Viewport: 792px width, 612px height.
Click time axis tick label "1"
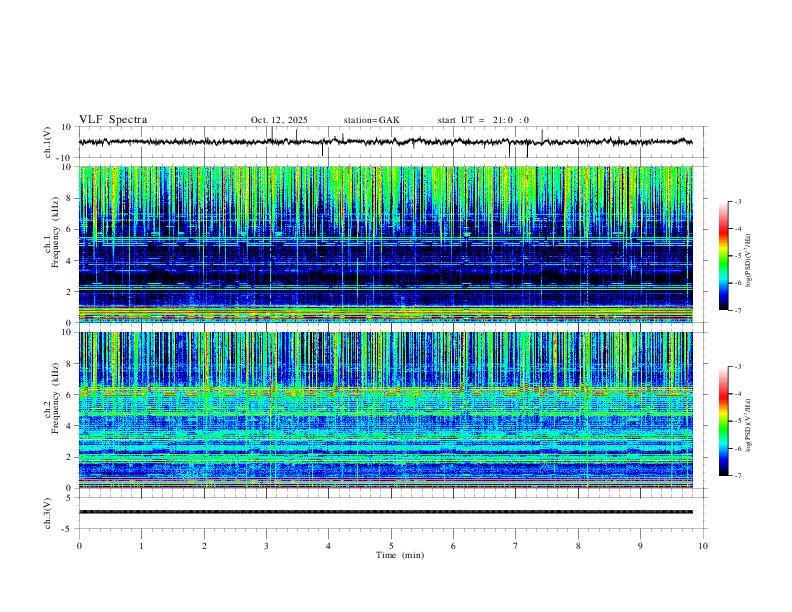coord(141,546)
